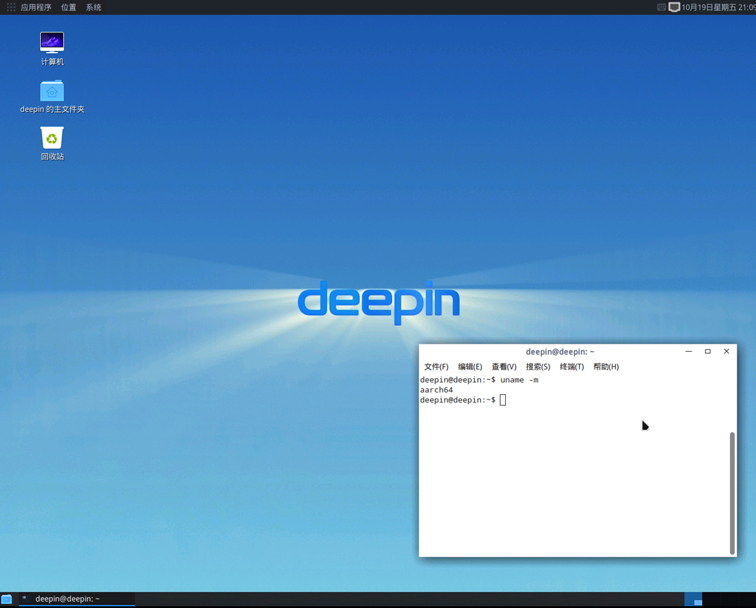Image resolution: width=756 pixels, height=608 pixels.
Task: Open the terminal 帮助(H) menu
Action: 606,366
